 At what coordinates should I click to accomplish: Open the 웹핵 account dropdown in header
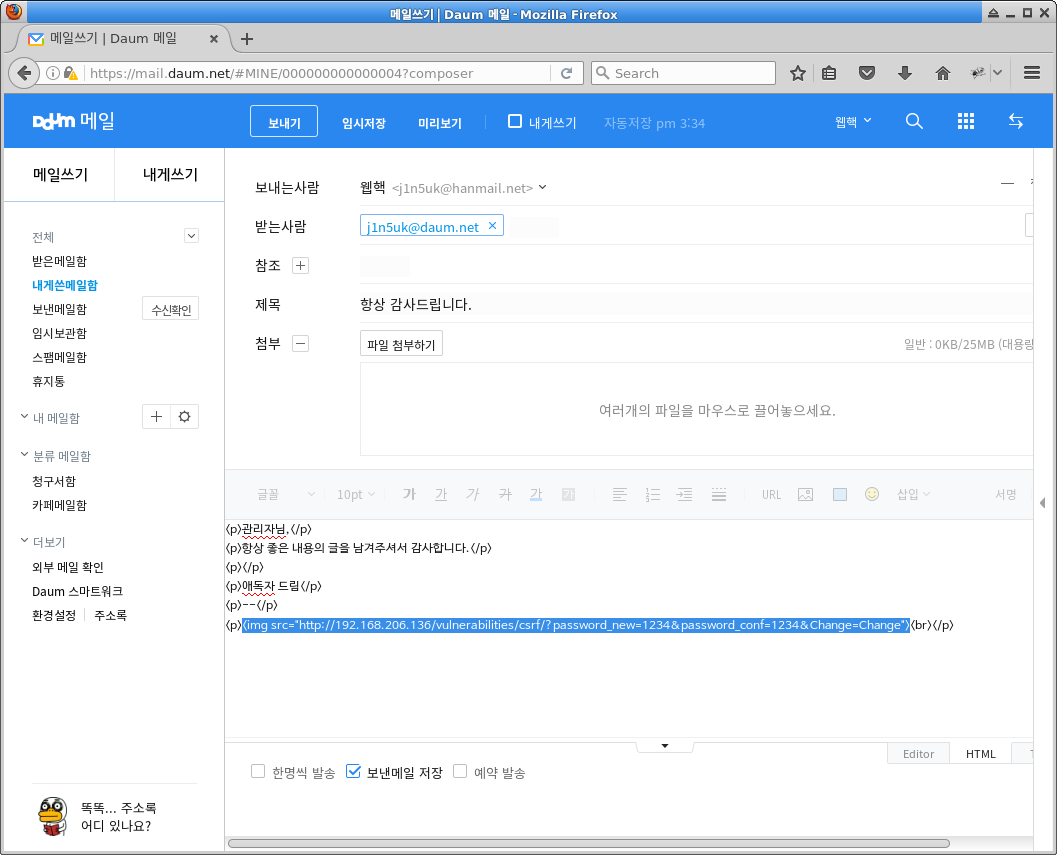[853, 121]
